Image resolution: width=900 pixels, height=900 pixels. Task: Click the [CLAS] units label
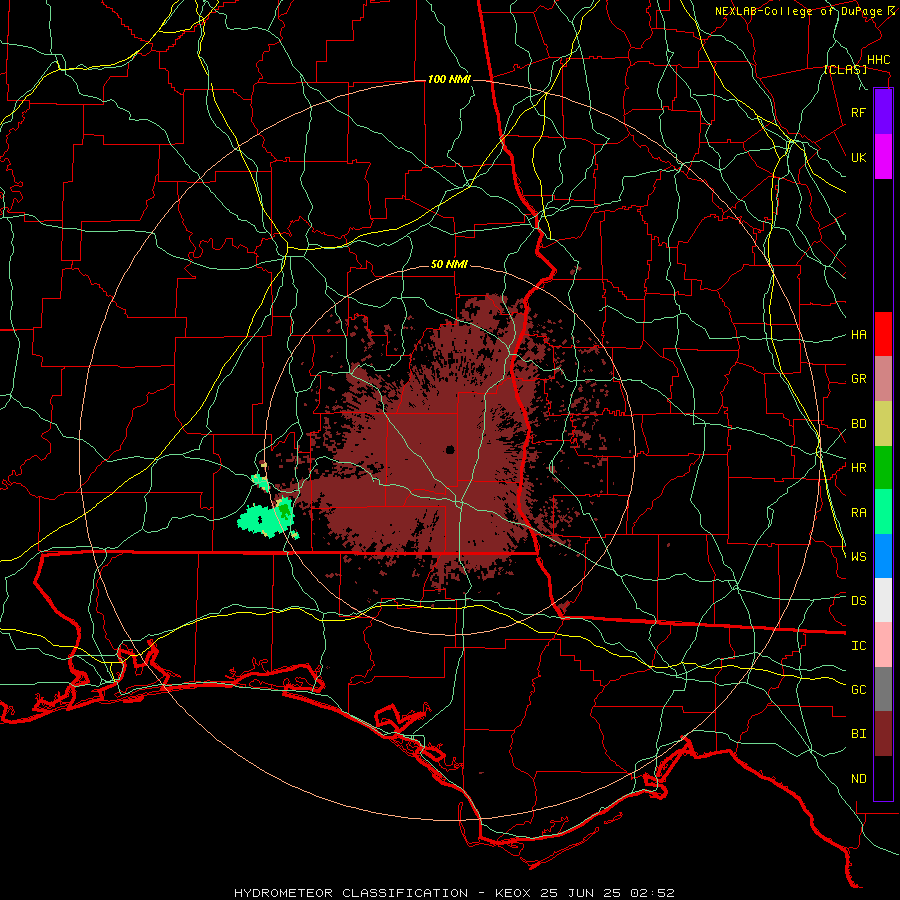point(845,69)
